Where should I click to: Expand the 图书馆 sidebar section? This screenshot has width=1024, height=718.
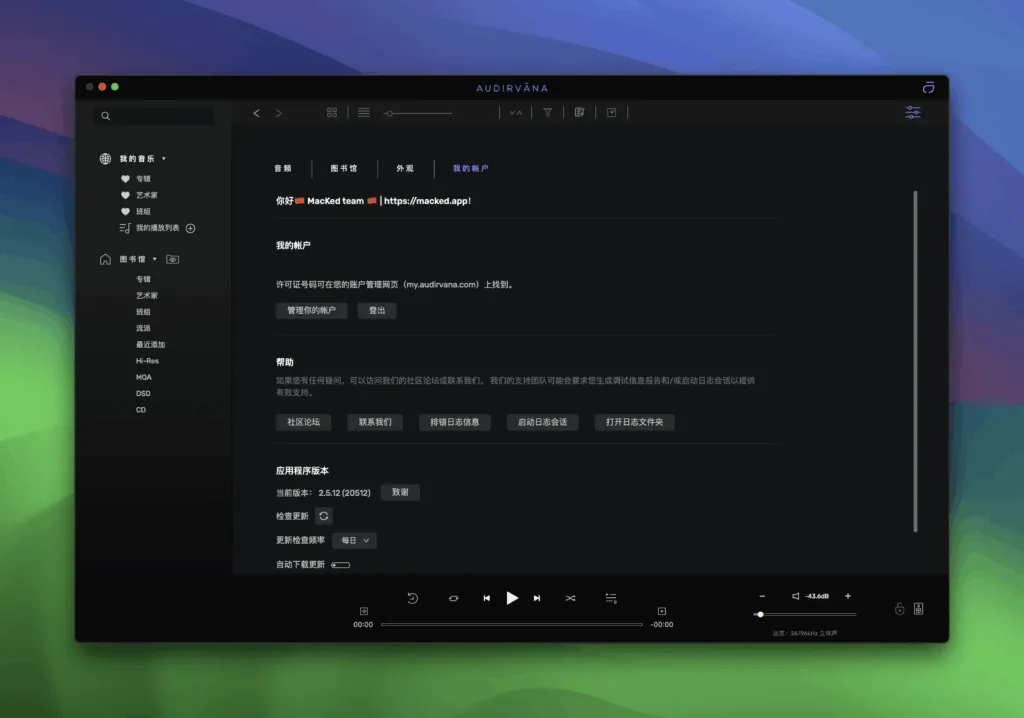tap(154, 259)
